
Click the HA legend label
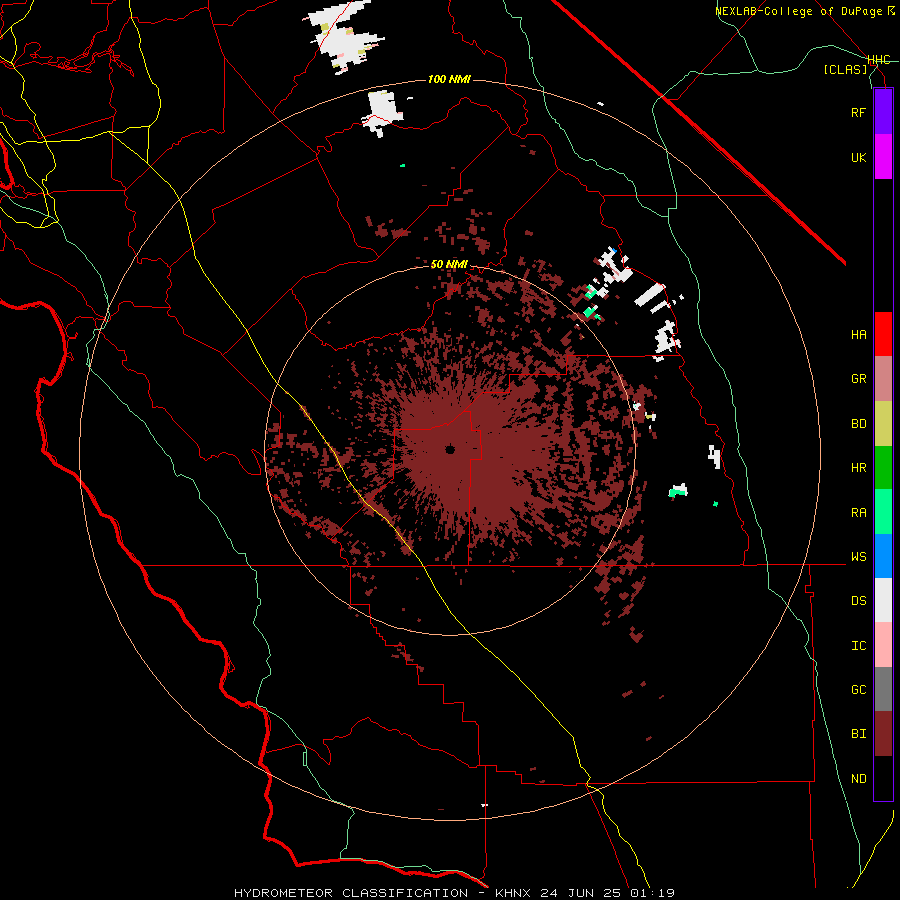[858, 335]
